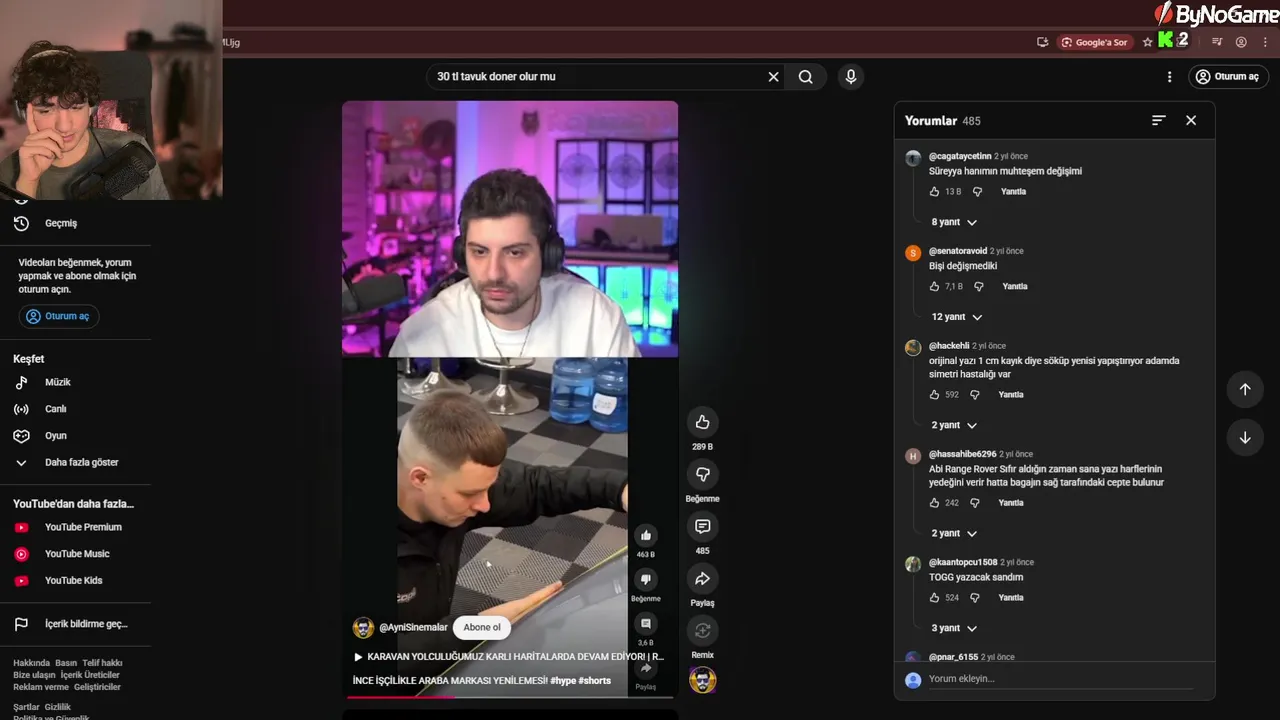Expand 2 yanıt under @hassahibe6296 comment
Viewport: 1280px width, 720px height.
tap(954, 533)
